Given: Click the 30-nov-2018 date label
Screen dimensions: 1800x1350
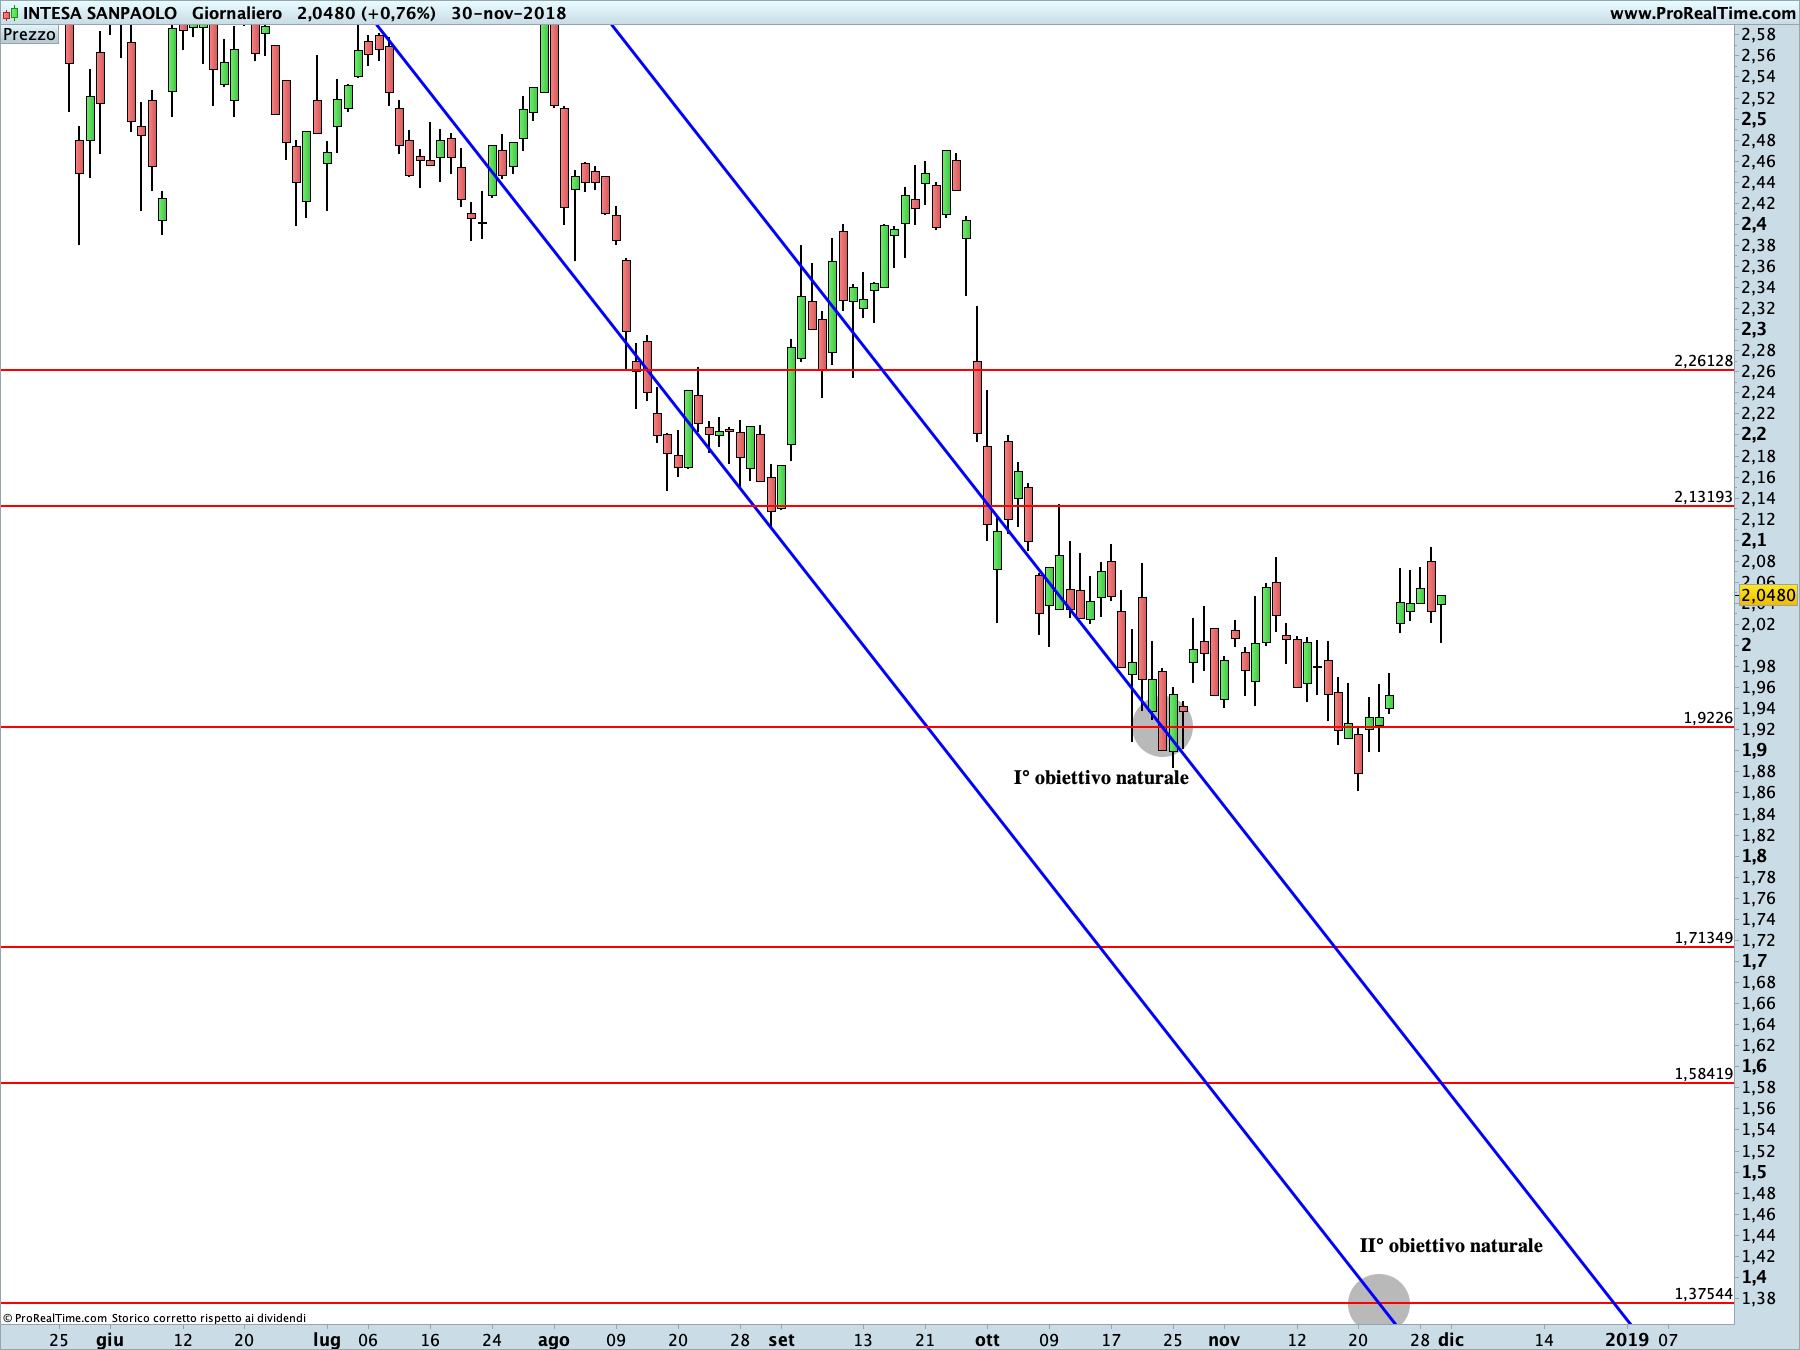Looking at the screenshot, I should (x=509, y=13).
